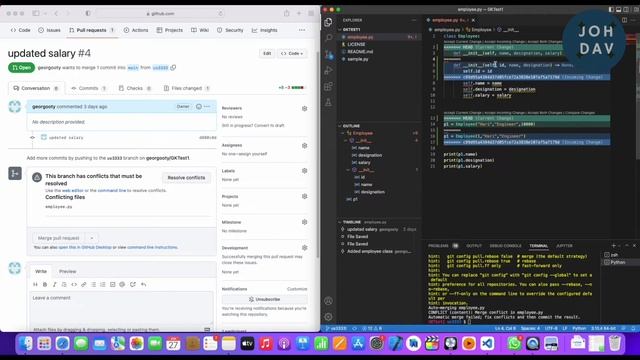This screenshot has height=360, width=640.
Task: Click the Edit button beside PR title
Action: (267, 53)
